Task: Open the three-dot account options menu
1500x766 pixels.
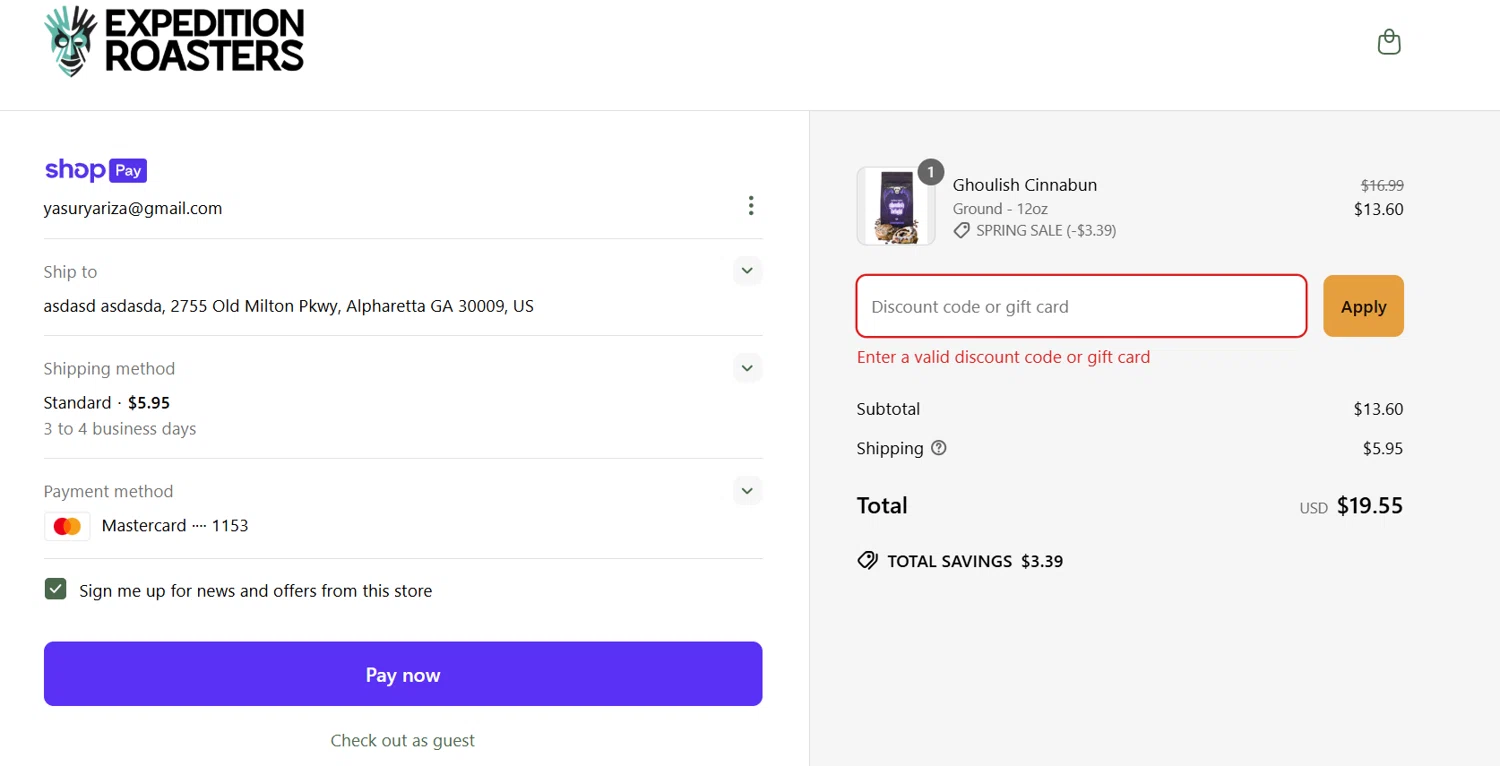Action: (751, 206)
